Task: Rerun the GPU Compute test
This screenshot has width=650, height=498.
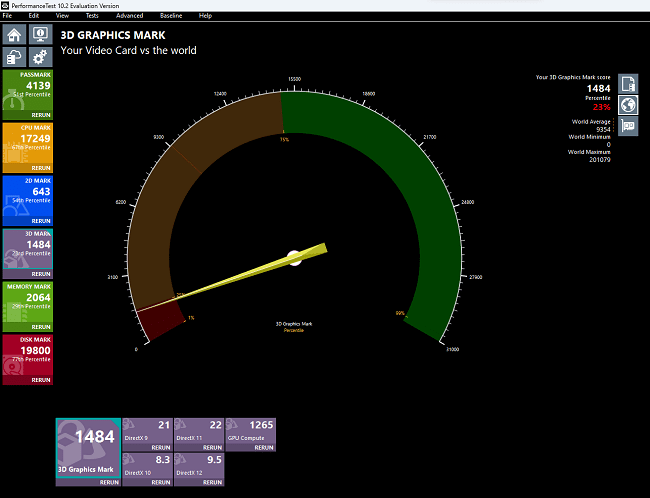Action: (264, 448)
